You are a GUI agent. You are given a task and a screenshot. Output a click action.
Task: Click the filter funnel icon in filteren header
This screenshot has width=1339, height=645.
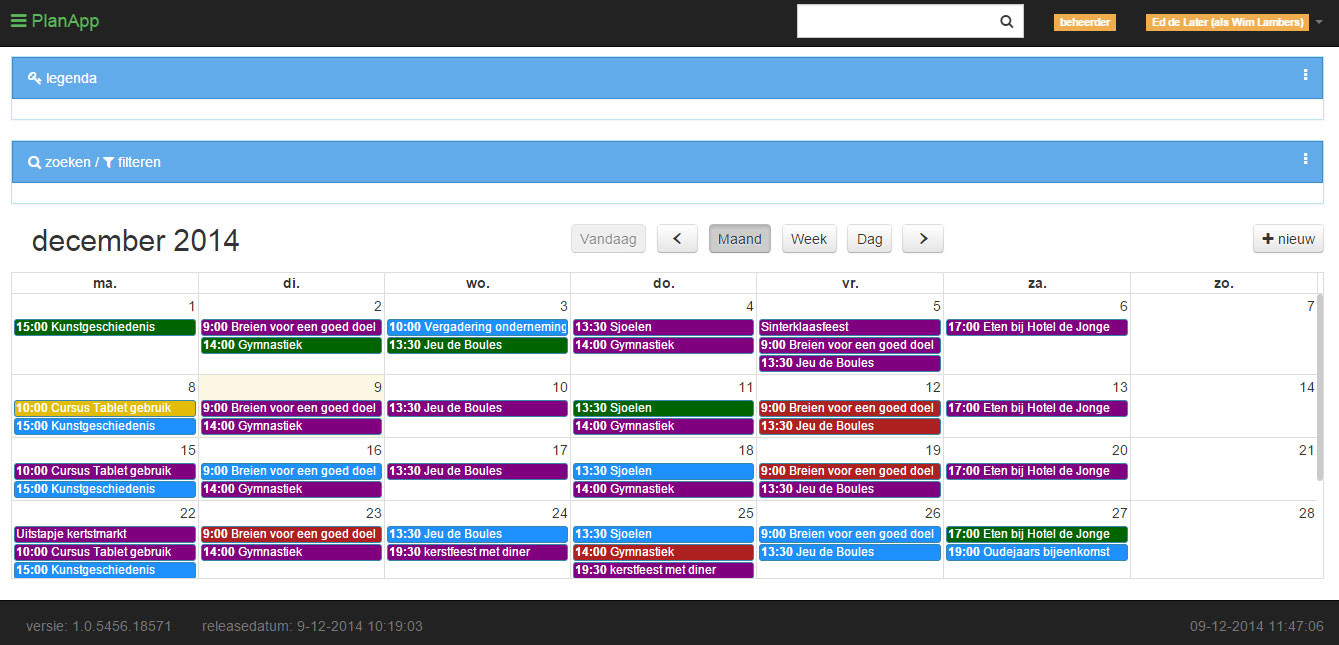108,162
